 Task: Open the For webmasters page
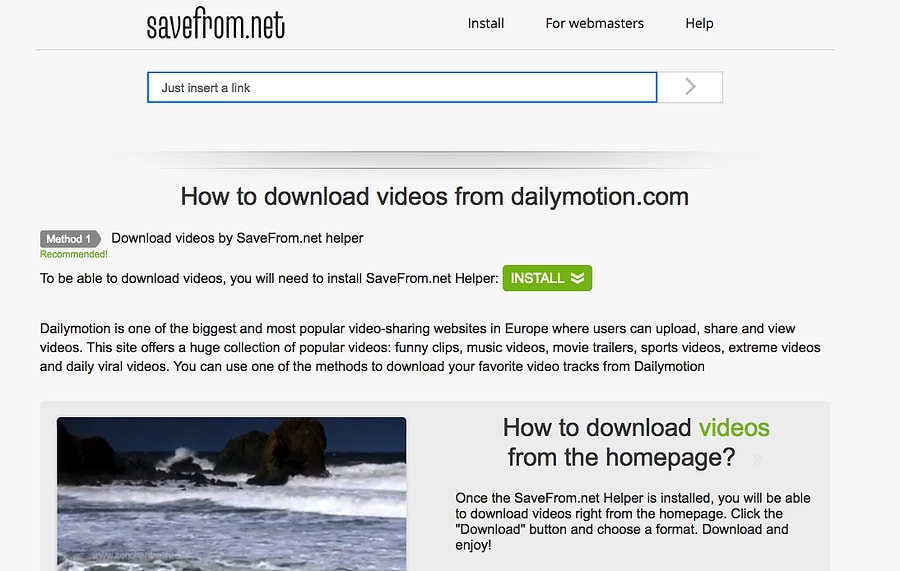(x=595, y=24)
